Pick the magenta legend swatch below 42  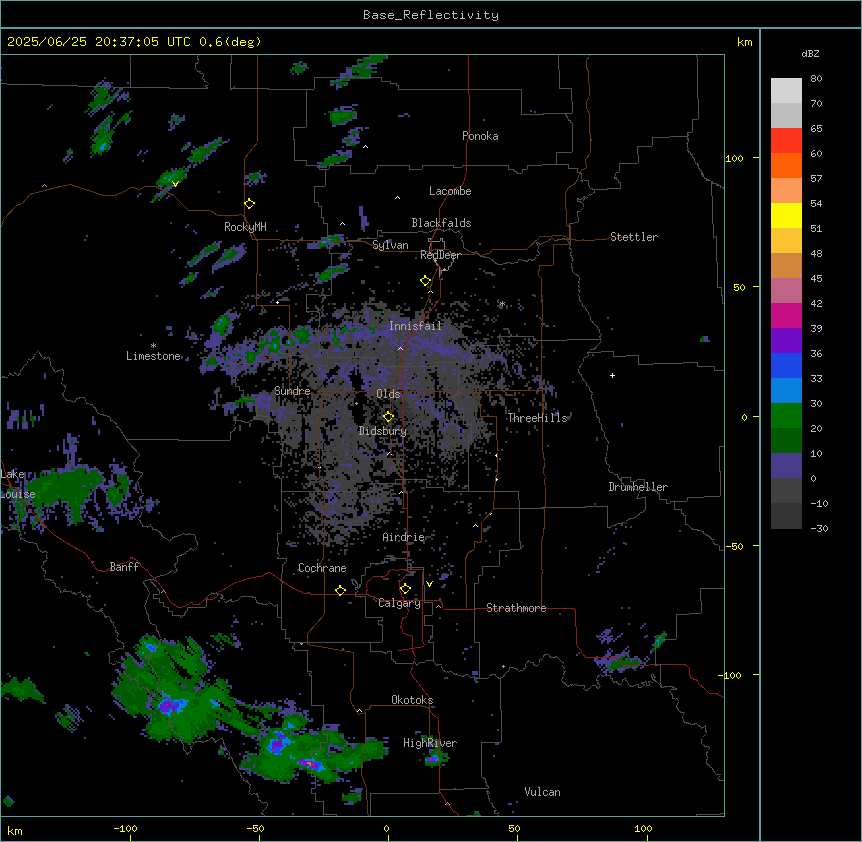(x=786, y=315)
